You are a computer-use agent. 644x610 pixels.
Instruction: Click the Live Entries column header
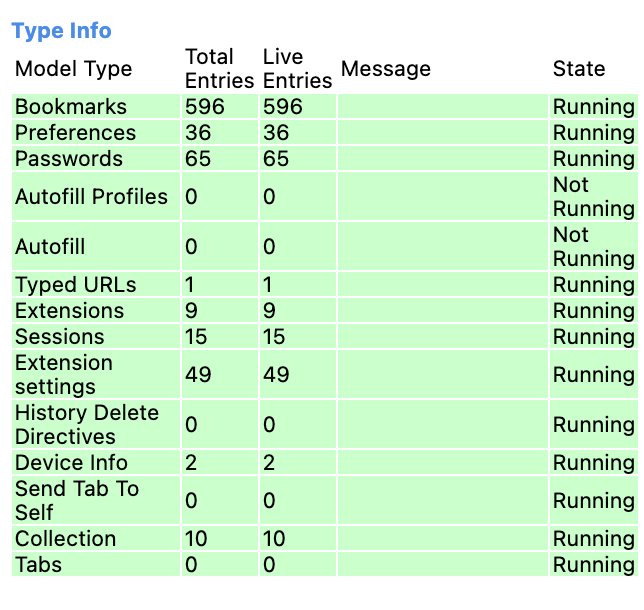coord(297,69)
